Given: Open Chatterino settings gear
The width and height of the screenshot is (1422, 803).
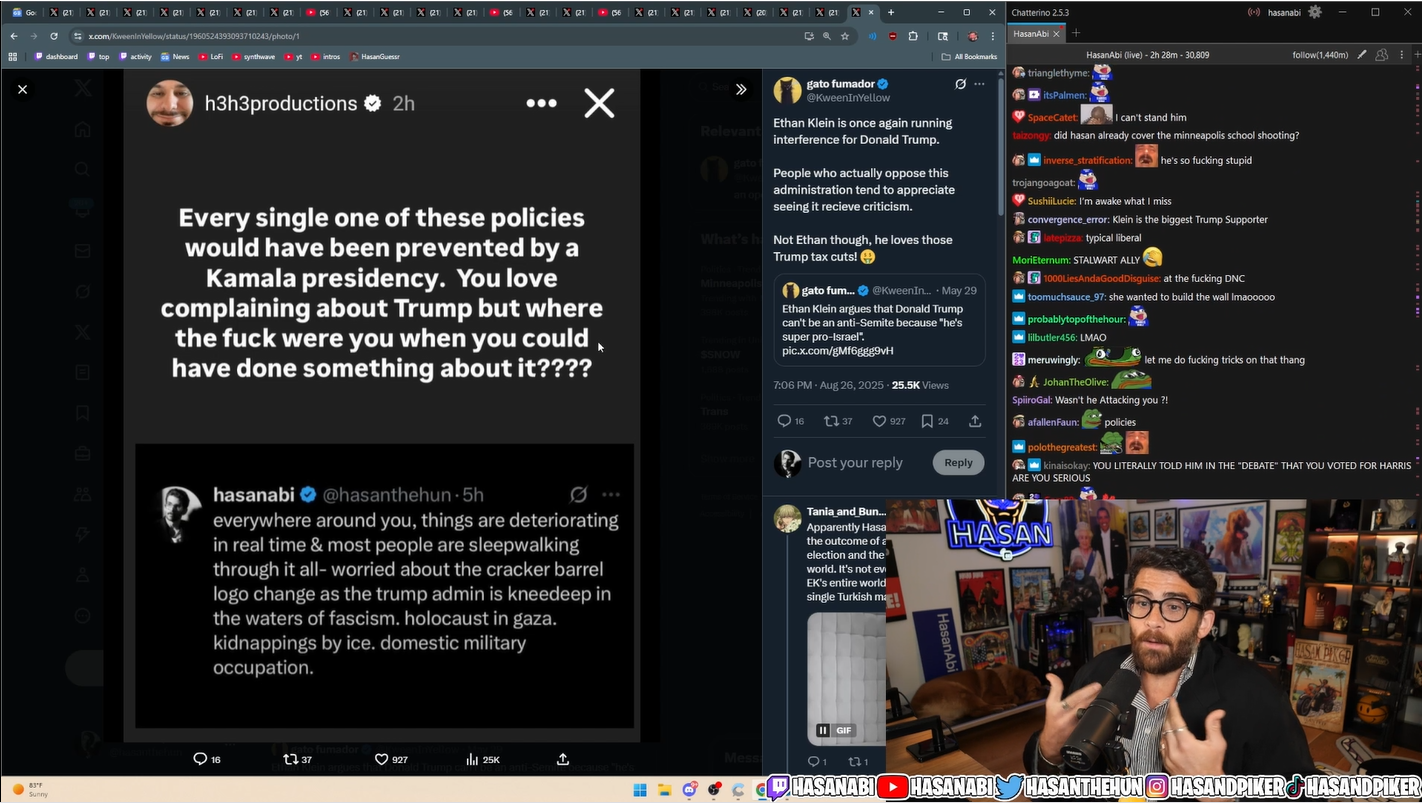Looking at the screenshot, I should point(1315,12).
